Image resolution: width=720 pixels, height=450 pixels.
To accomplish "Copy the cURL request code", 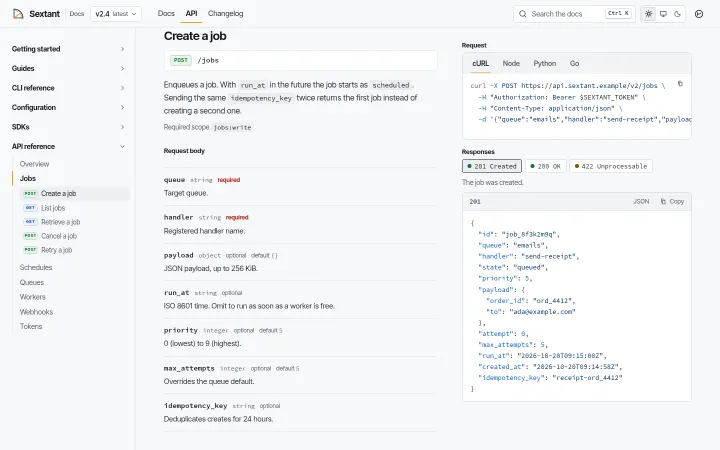I will [x=680, y=84].
